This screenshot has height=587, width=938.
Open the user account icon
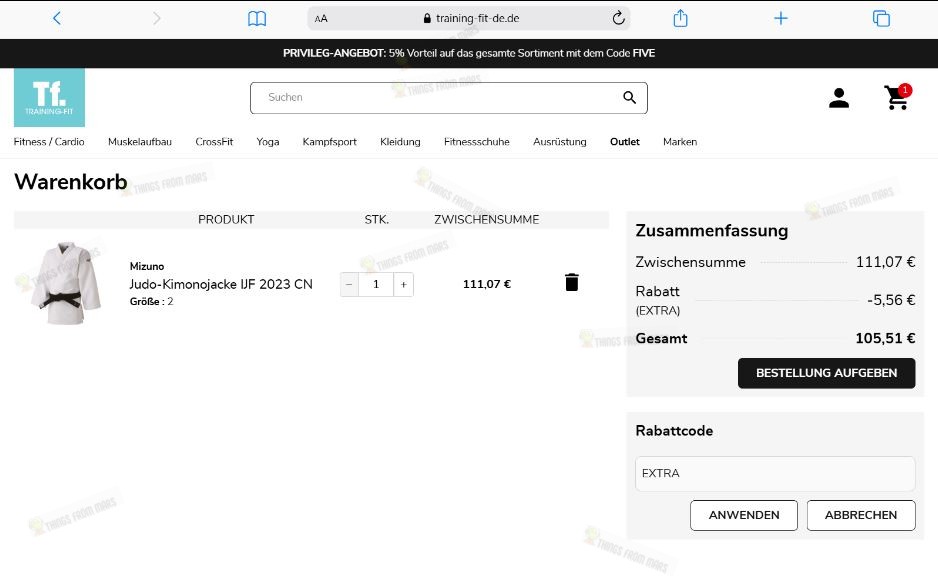(839, 98)
